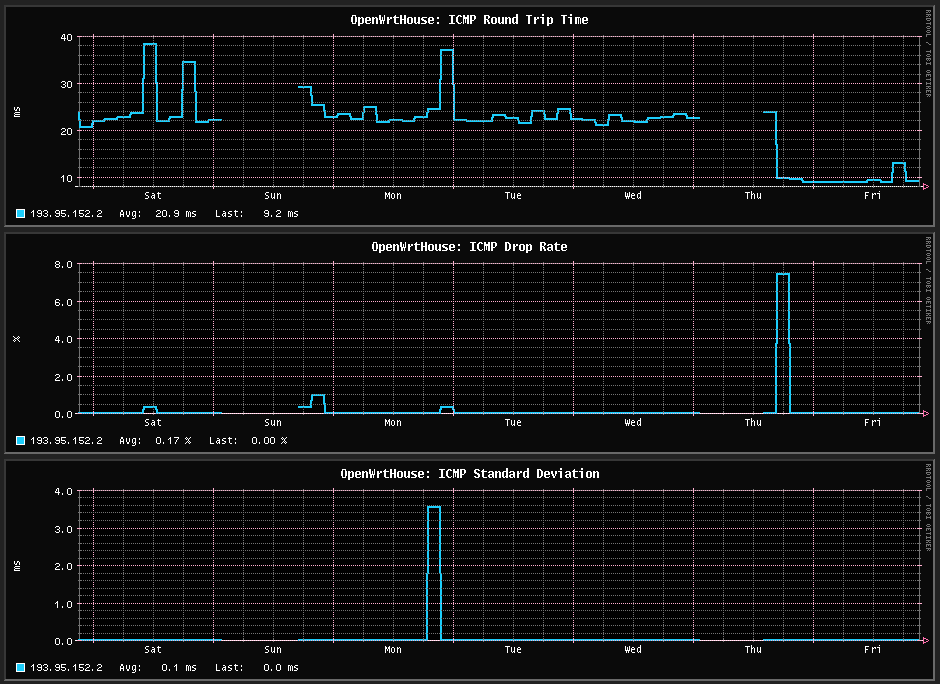Click the Monday standard deviation spike peak
The image size is (940, 684).
(434, 507)
